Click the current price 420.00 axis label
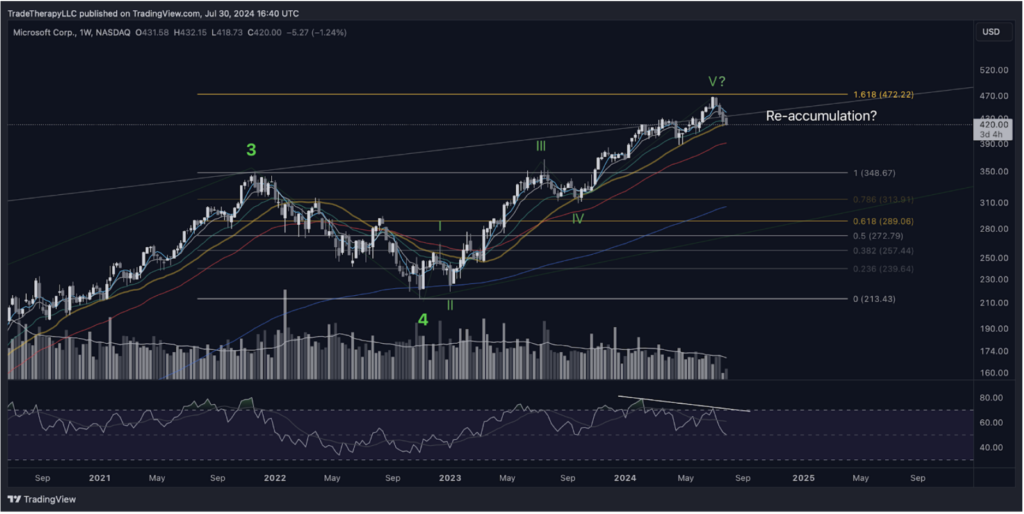The image size is (1024, 514). tap(990, 125)
